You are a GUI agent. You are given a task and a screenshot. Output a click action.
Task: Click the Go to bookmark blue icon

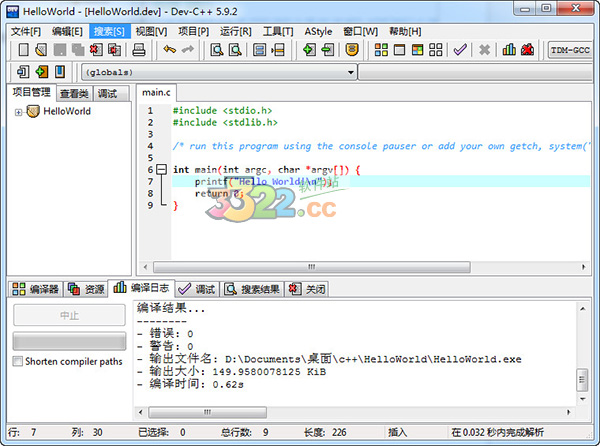(x=60, y=72)
